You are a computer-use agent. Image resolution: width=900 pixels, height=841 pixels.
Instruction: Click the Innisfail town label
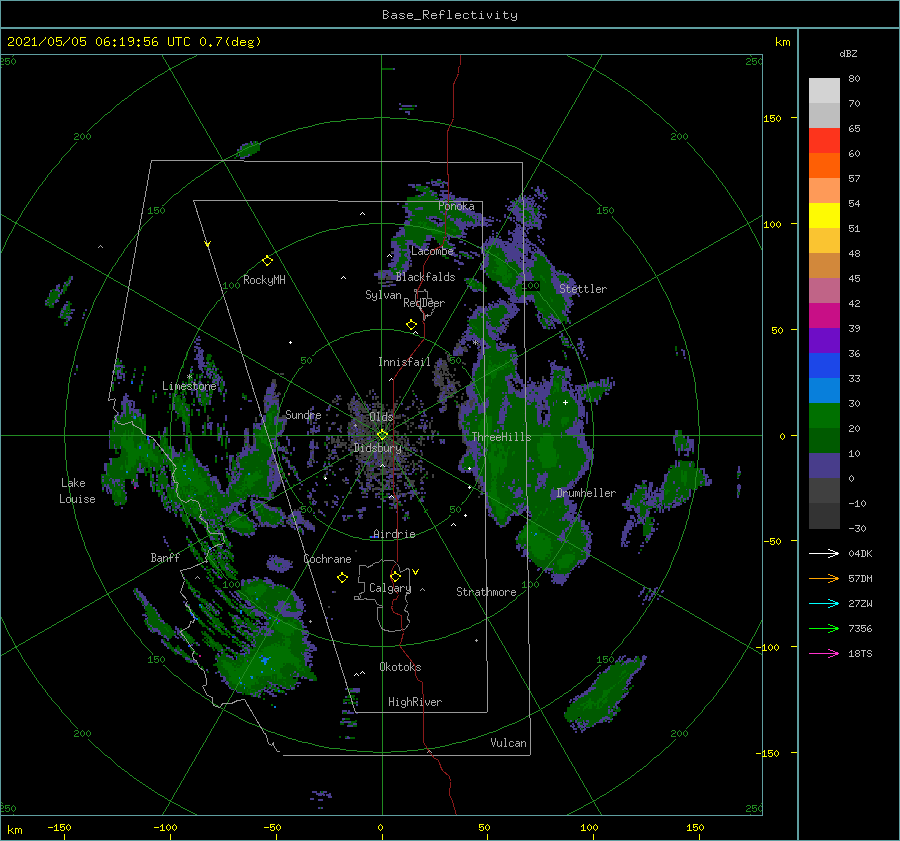click(x=404, y=362)
